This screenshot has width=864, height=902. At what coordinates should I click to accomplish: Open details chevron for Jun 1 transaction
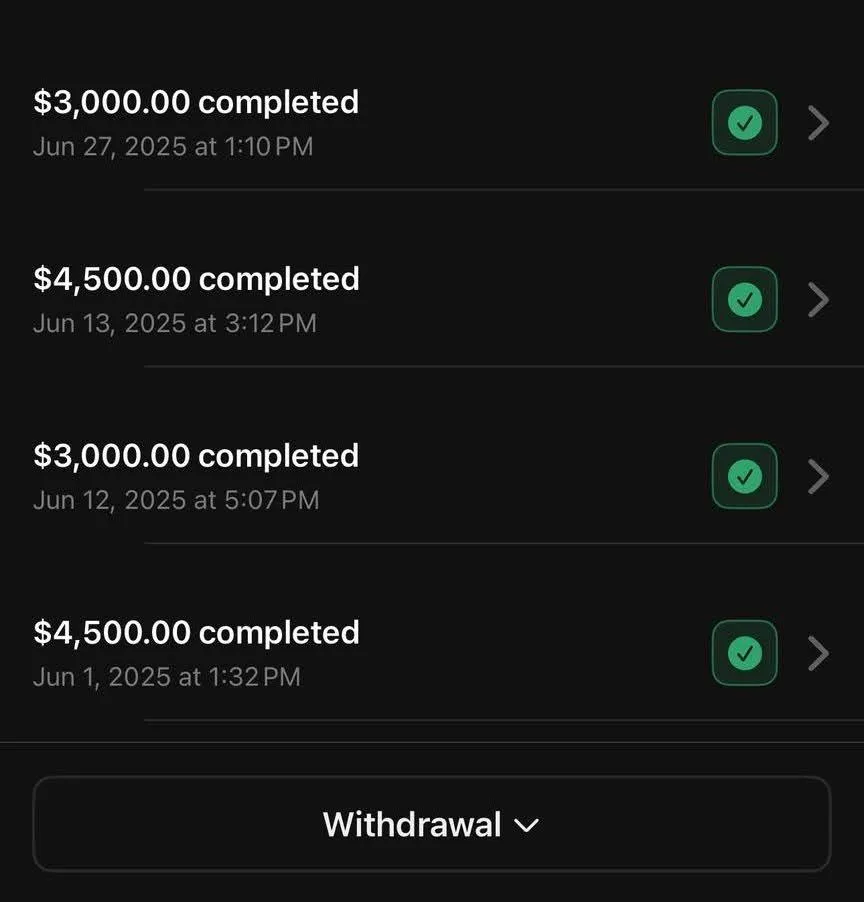818,653
